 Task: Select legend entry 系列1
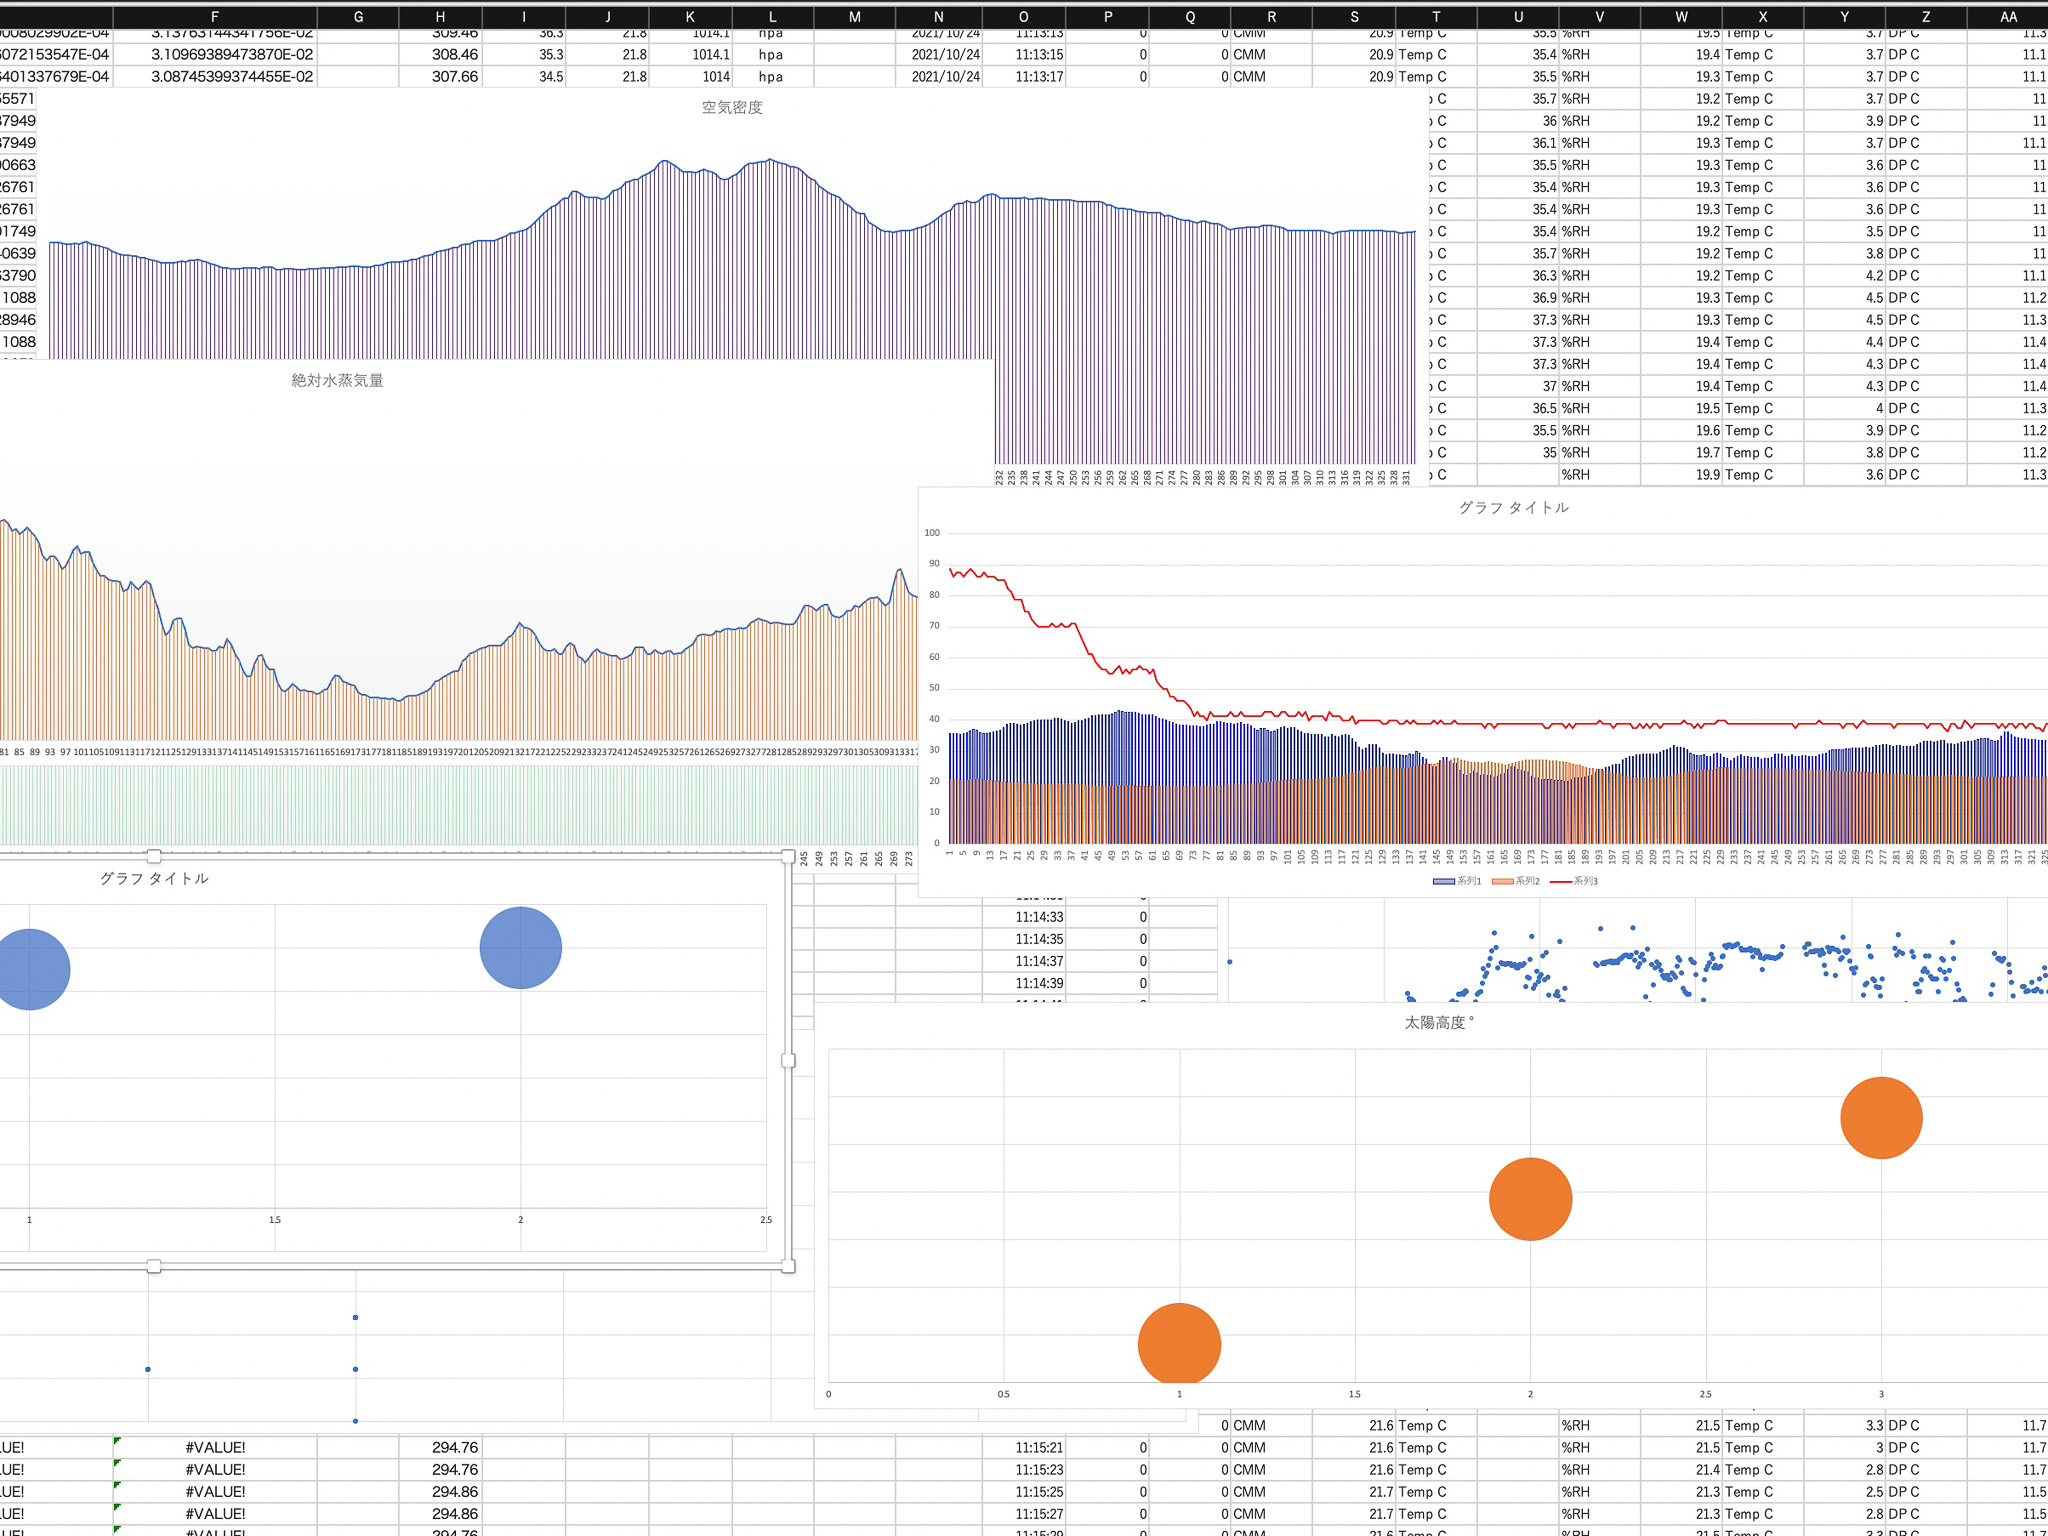(1457, 881)
